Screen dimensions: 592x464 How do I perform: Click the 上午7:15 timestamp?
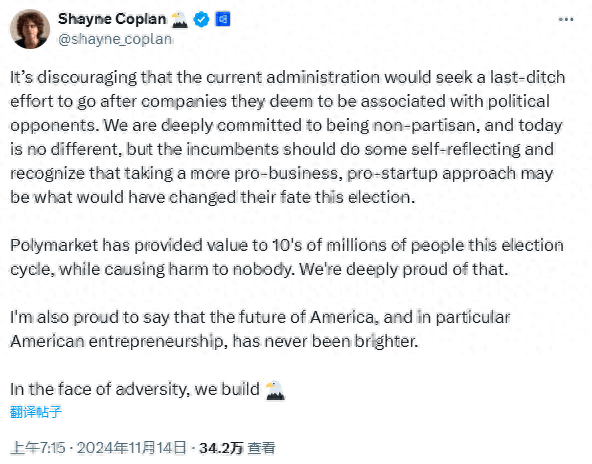pos(38,448)
